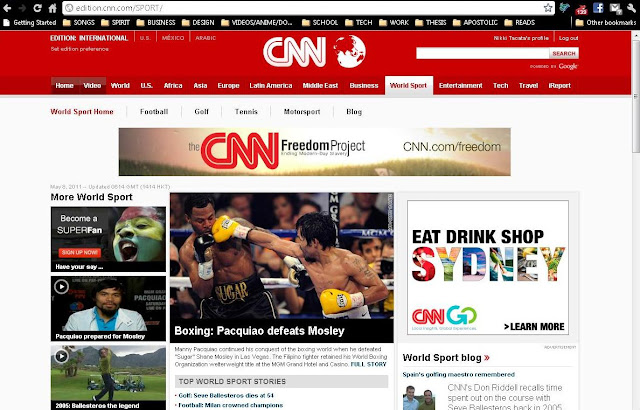640x410 pixels.
Task: Open the Travel nav tab
Action: coord(529,86)
